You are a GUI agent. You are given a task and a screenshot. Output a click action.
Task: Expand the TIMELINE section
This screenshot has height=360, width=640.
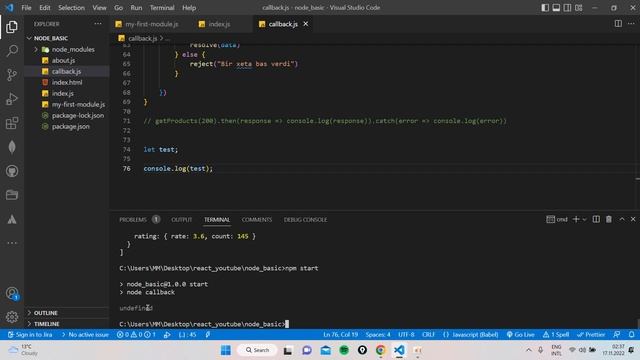tap(46, 324)
